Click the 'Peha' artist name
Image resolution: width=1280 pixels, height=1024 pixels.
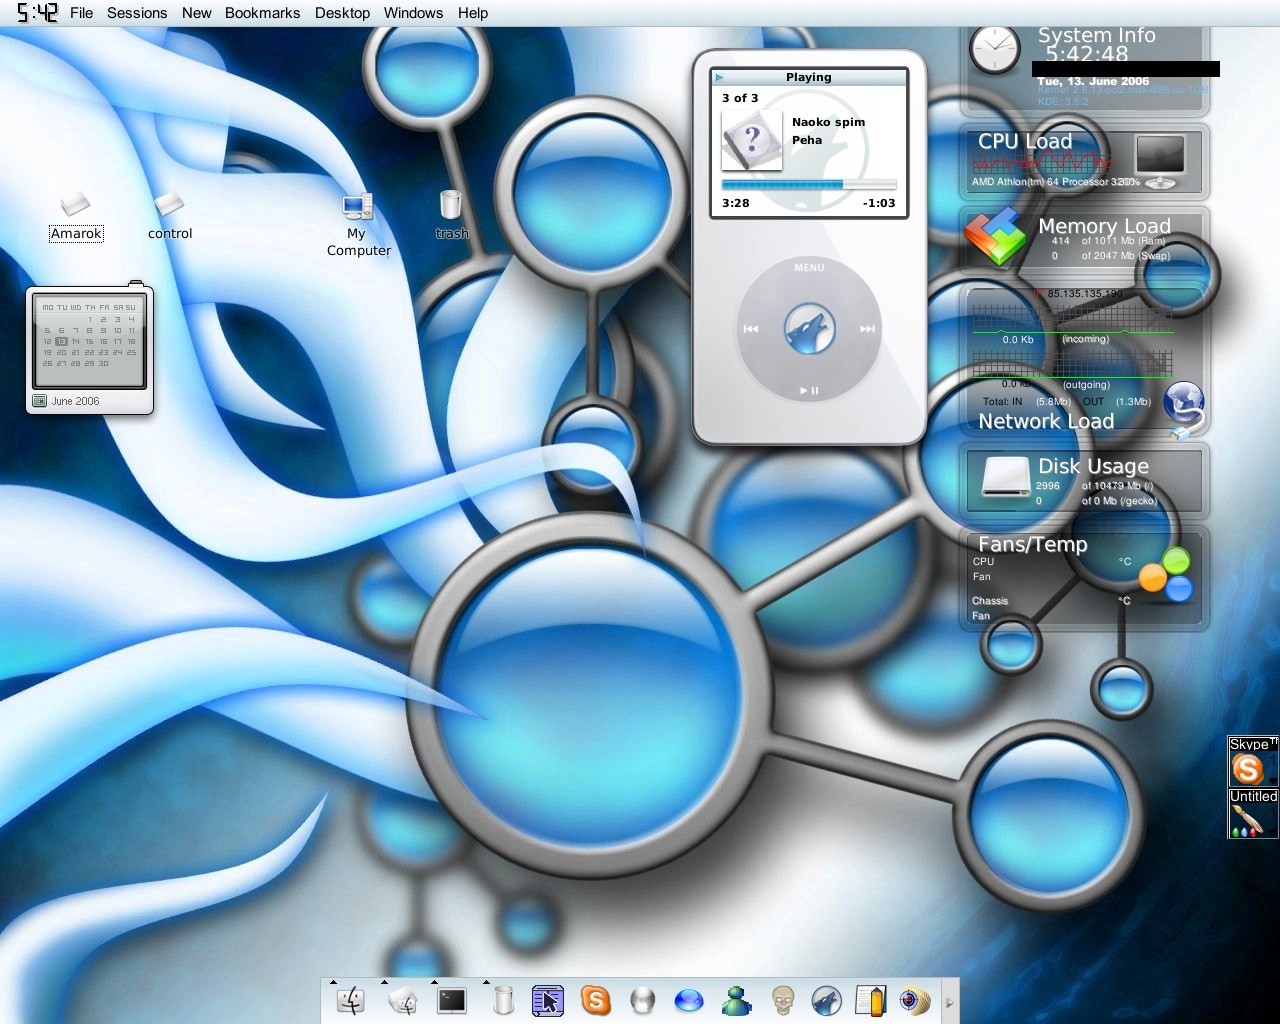[x=807, y=140]
